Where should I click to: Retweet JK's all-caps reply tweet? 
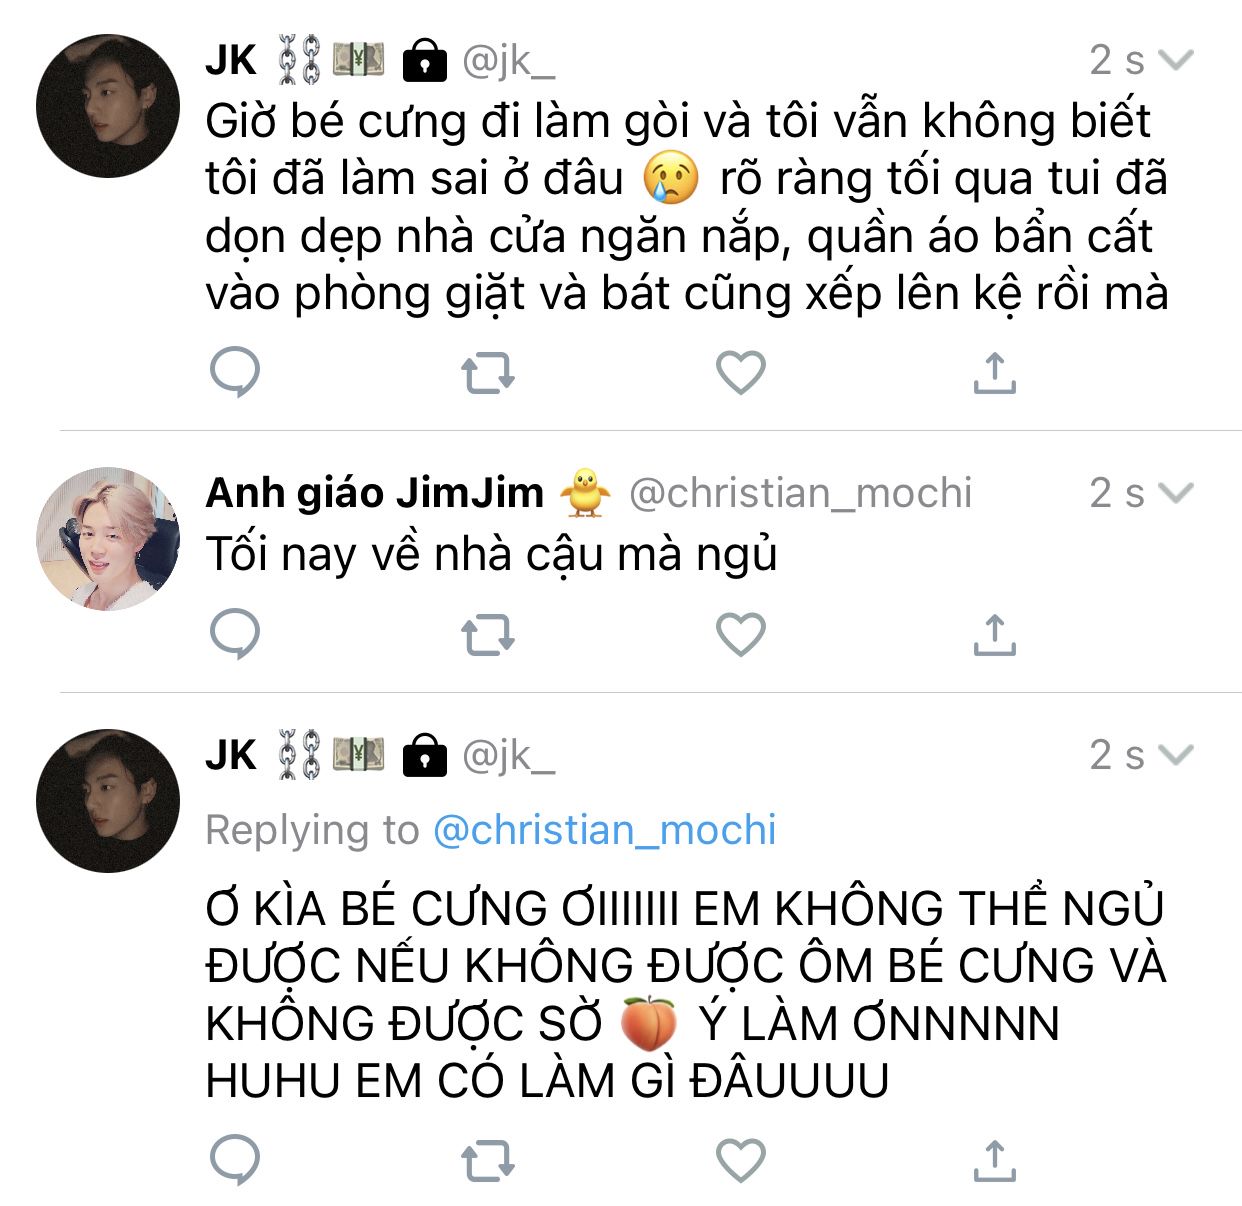pyautogui.click(x=488, y=1161)
